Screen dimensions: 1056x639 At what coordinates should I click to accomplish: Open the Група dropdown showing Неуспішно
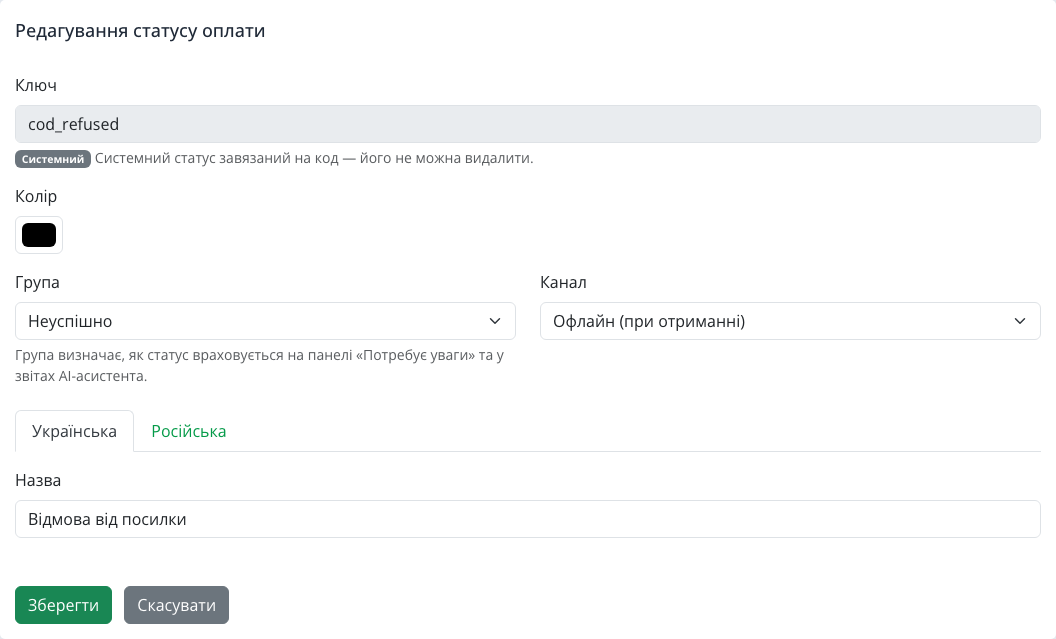pos(265,321)
